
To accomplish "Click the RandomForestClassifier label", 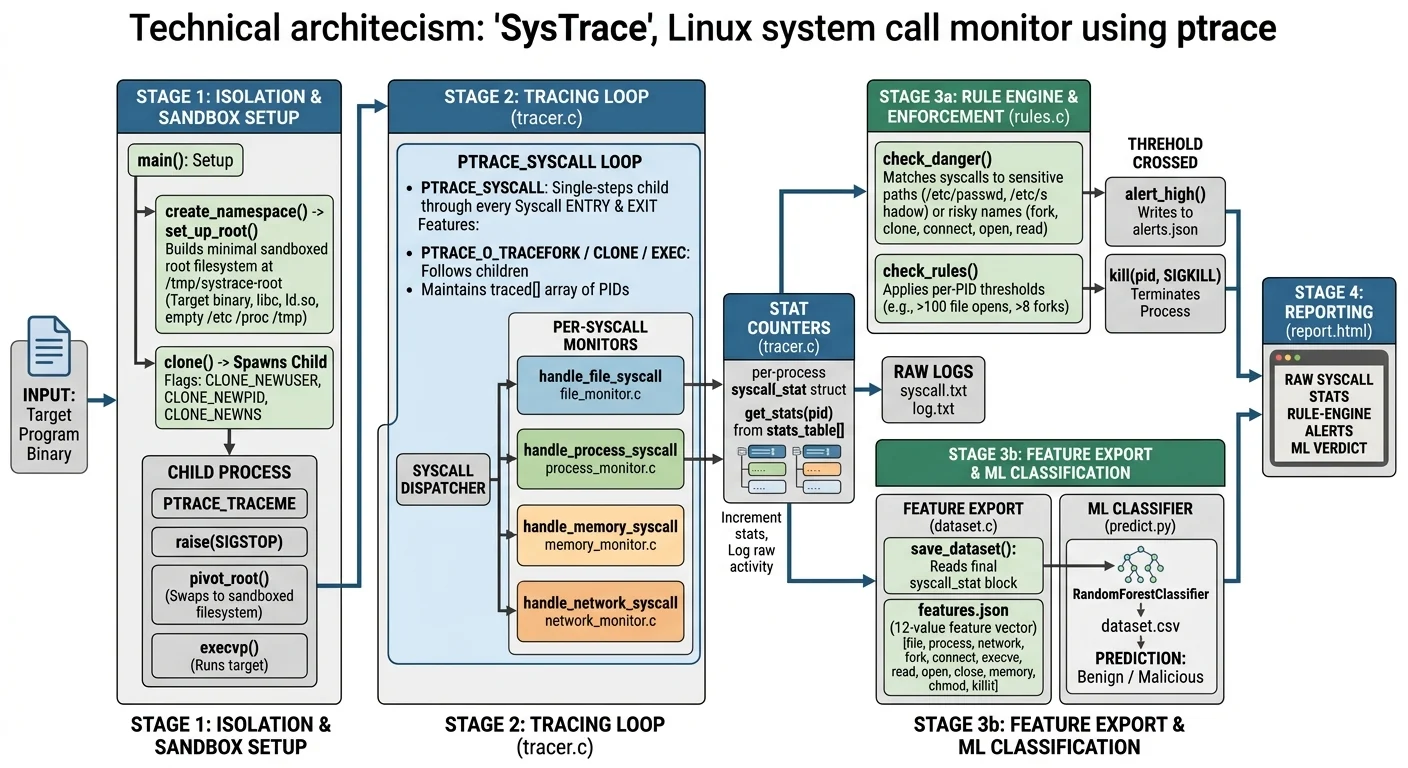I will [x=1140, y=594].
